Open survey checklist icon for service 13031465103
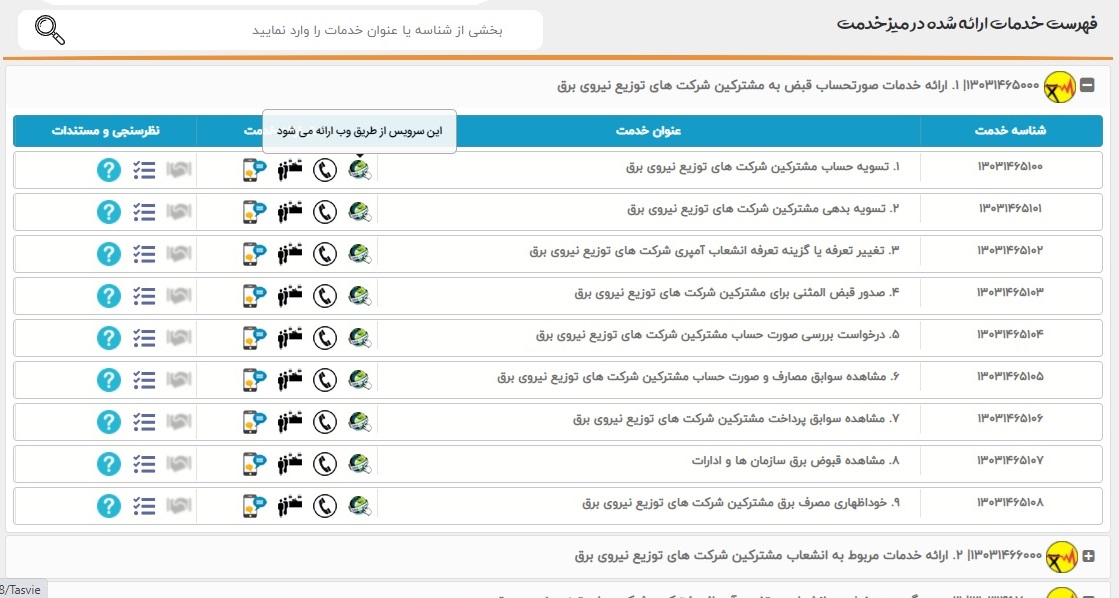This screenshot has width=1119, height=598. pyautogui.click(x=144, y=296)
